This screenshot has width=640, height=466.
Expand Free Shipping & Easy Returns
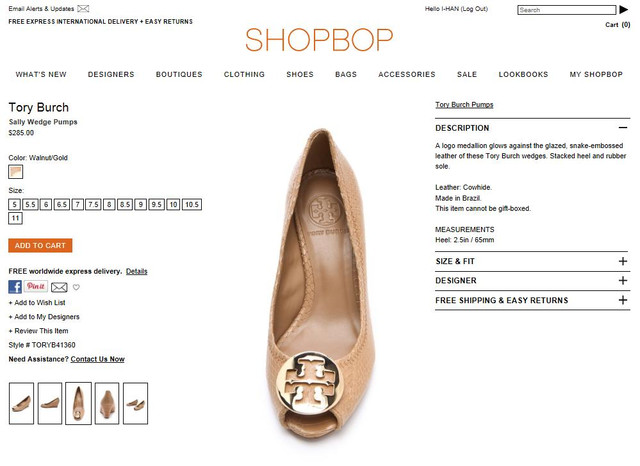tap(622, 300)
